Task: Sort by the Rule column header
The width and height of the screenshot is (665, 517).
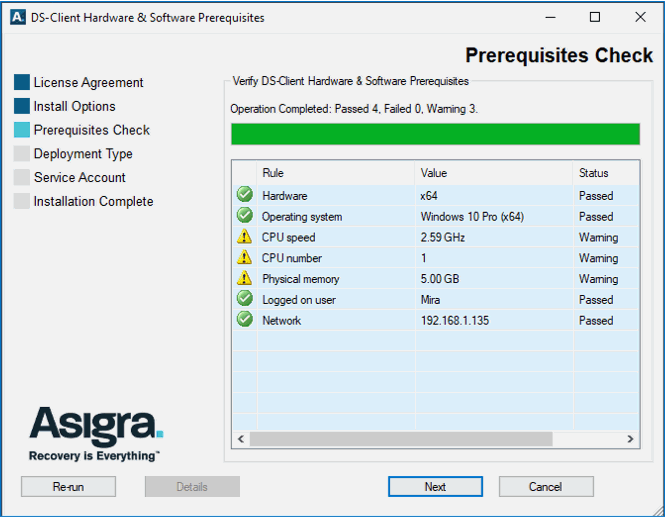Action: pos(335,173)
